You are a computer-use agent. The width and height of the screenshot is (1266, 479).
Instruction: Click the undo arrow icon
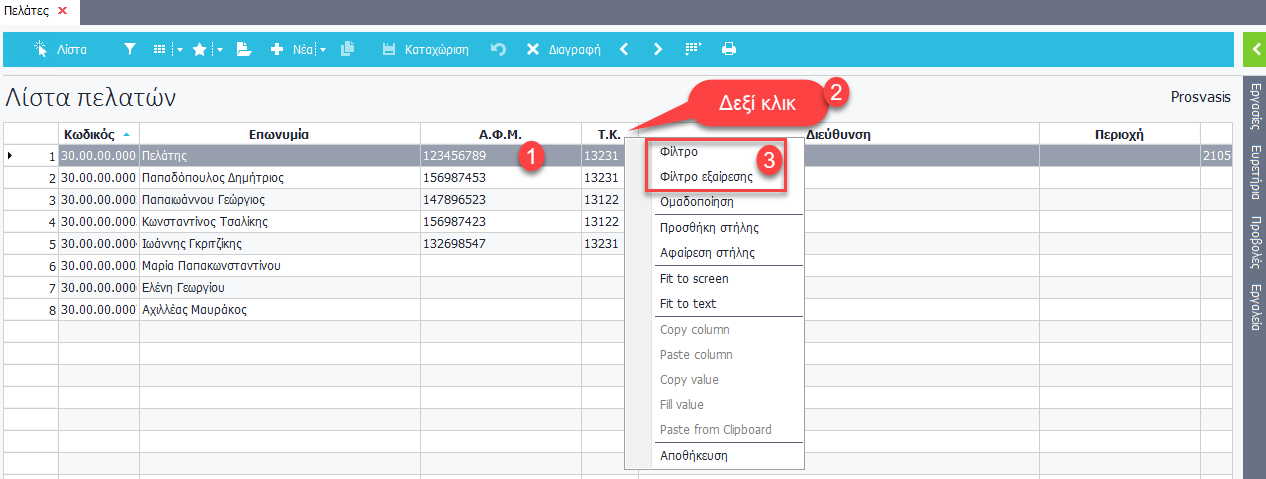(498, 49)
